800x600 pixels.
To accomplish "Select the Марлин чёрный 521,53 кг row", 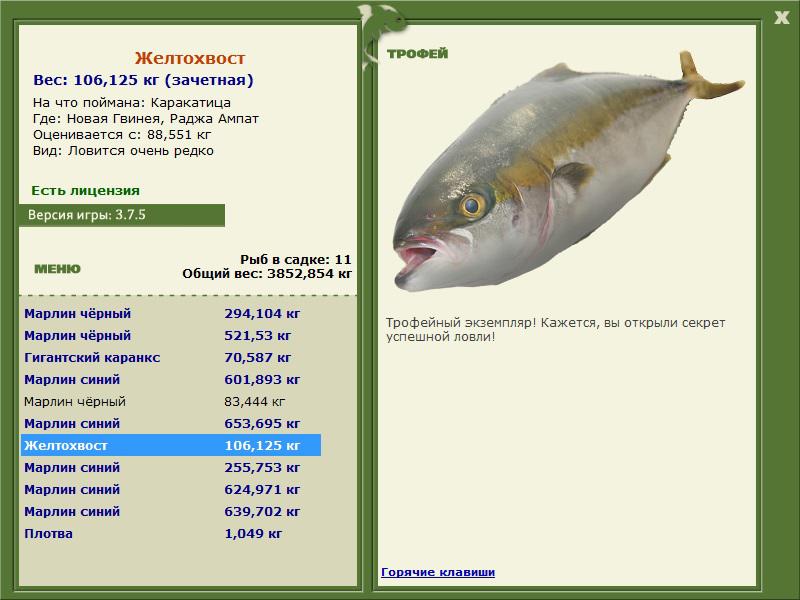I will 171,335.
